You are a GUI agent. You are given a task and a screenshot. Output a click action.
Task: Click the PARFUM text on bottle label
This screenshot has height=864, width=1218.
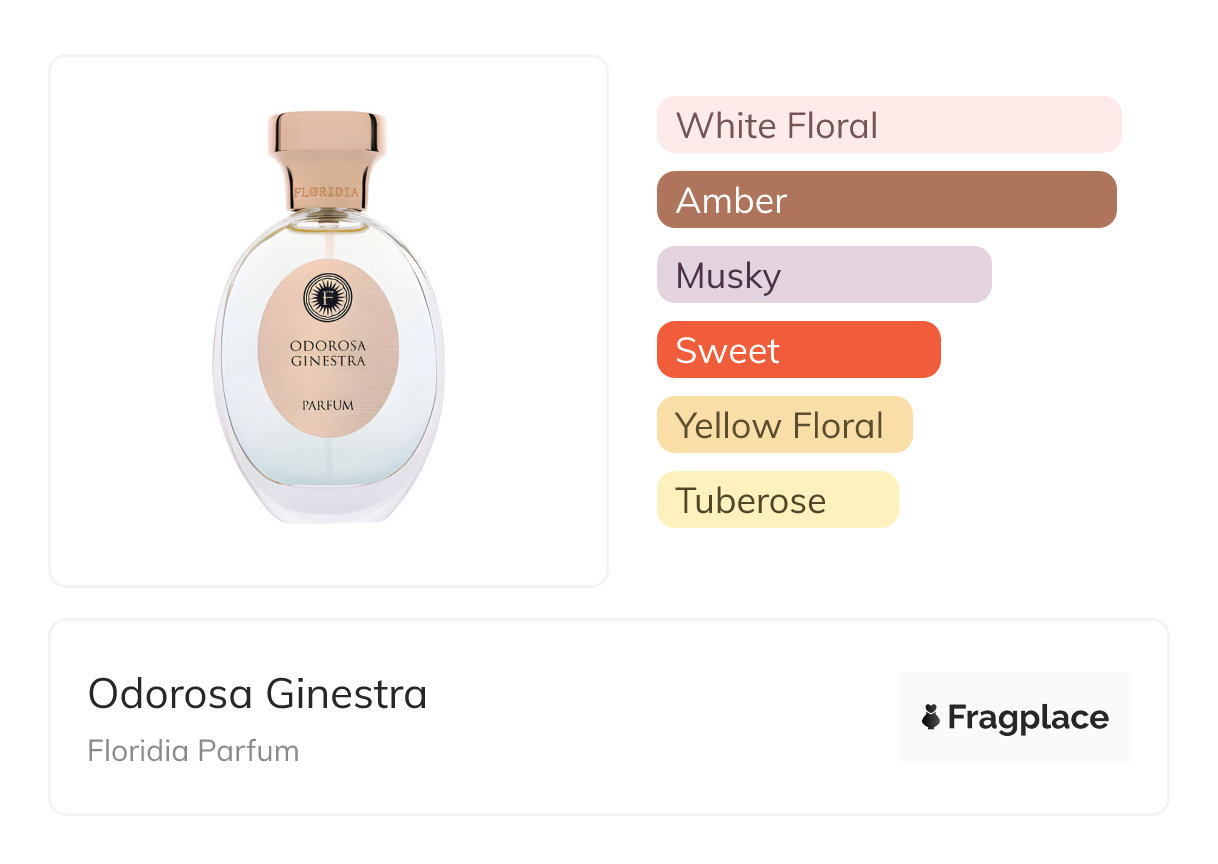(328, 405)
